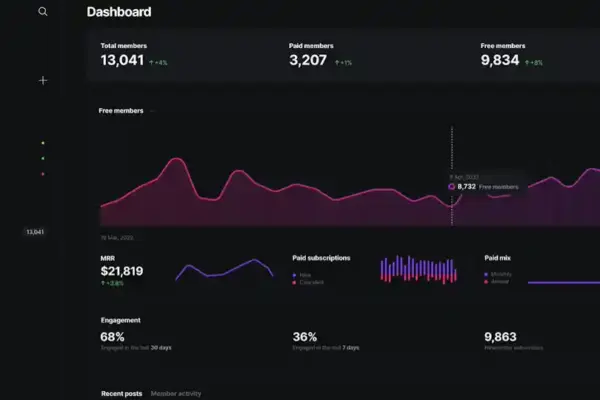Select the Total members stat card
Image resolution: width=600 pixels, height=400 pixels.
point(180,56)
